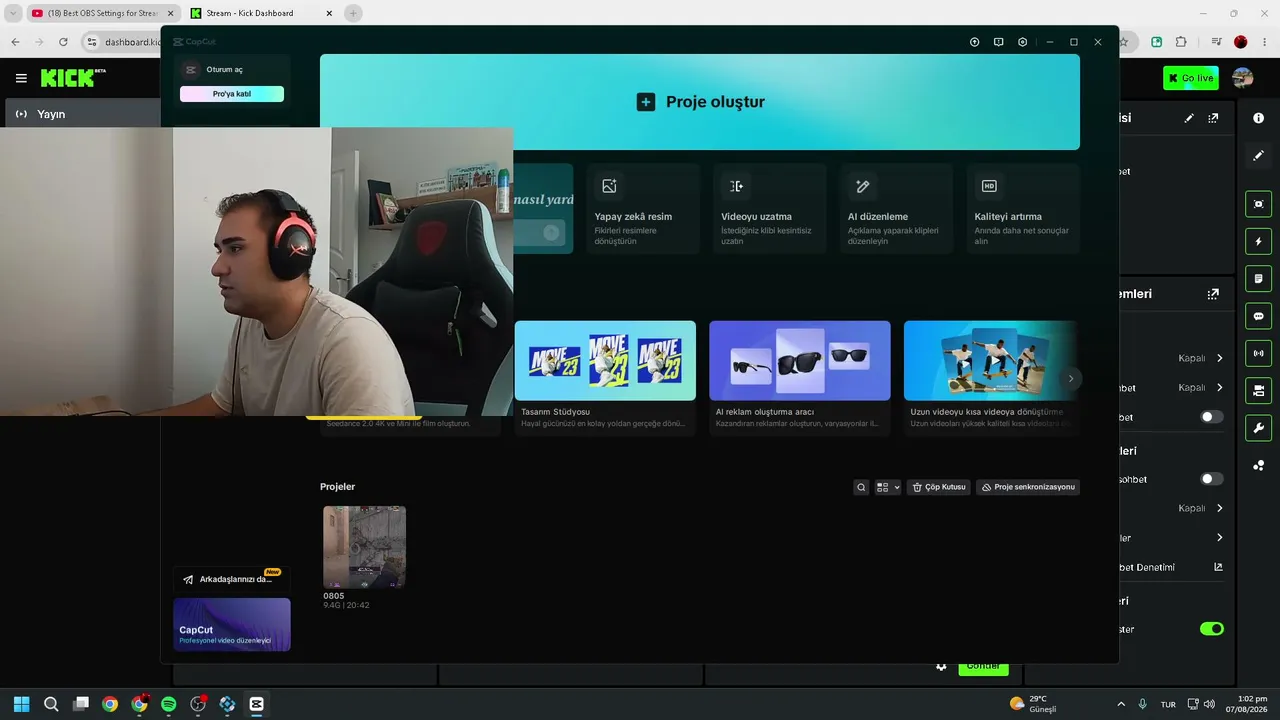Click the Pro'ya katıl button in CapCut
This screenshot has width=1280, height=720.
click(232, 94)
